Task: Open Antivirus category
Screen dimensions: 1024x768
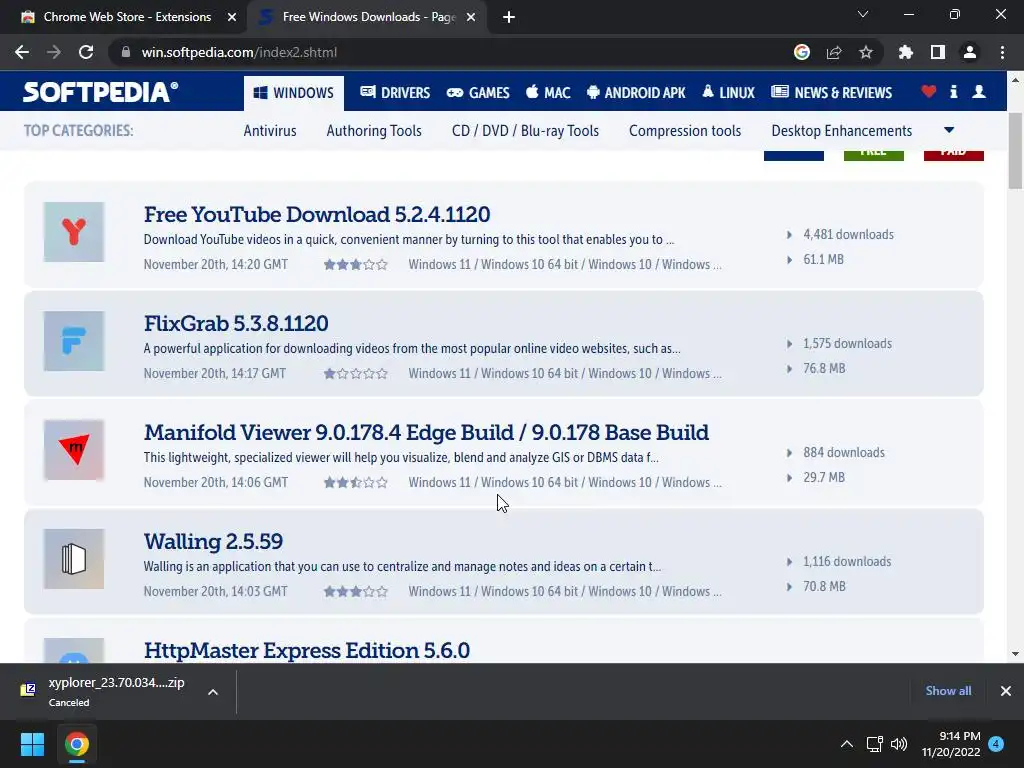Action: pos(270,131)
